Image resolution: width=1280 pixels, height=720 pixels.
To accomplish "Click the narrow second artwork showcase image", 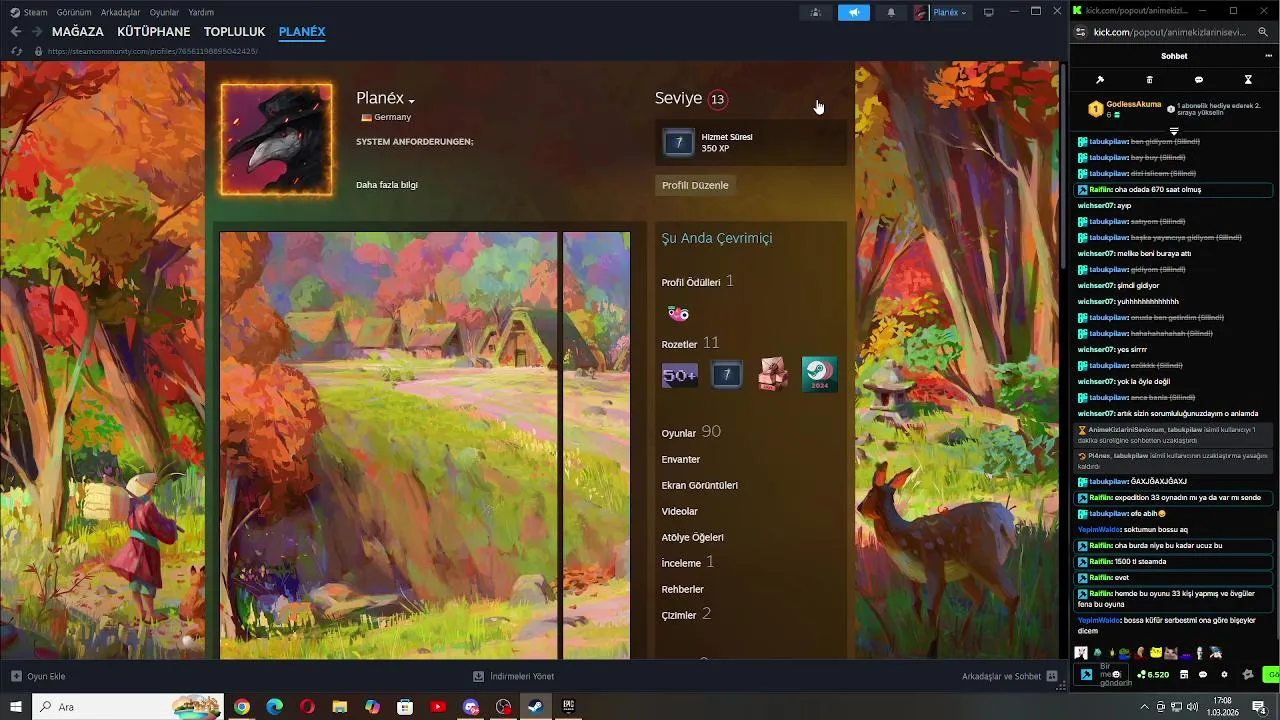I will tap(597, 445).
